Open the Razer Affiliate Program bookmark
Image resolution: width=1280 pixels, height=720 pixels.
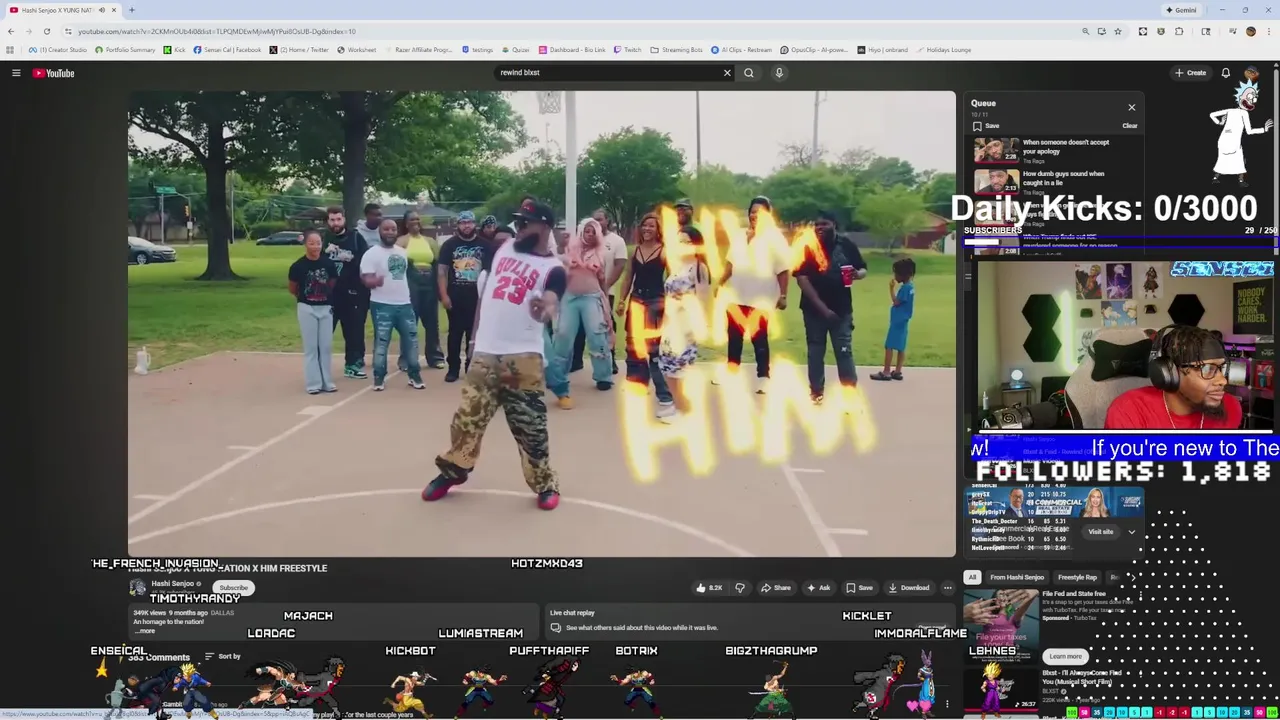pos(418,50)
